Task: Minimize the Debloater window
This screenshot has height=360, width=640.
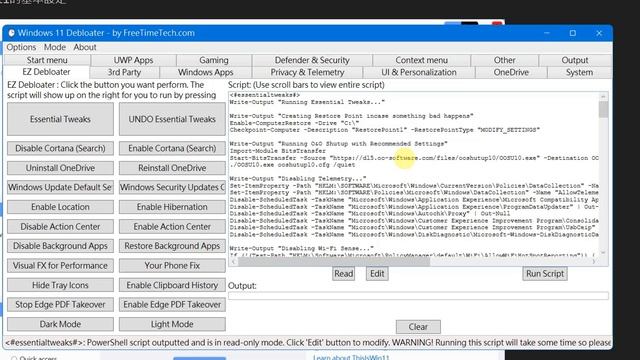Action: click(x=547, y=33)
